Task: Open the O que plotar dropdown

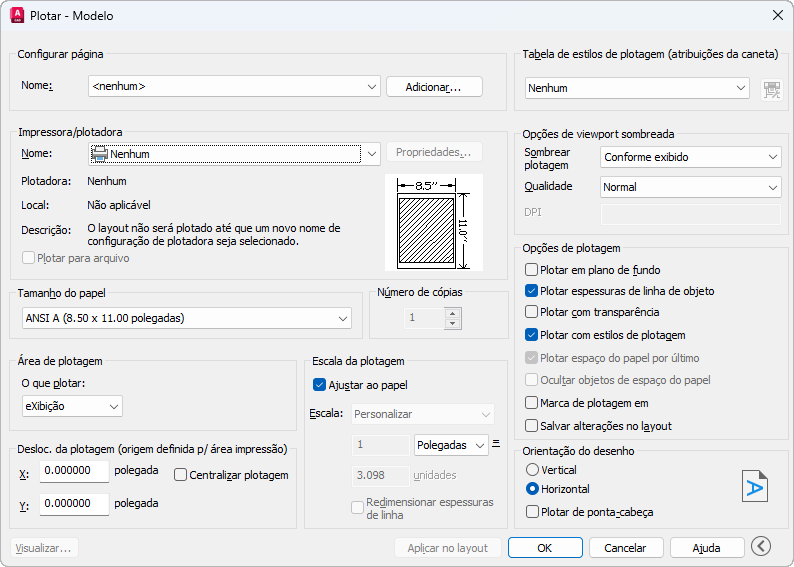Action: [x=72, y=405]
